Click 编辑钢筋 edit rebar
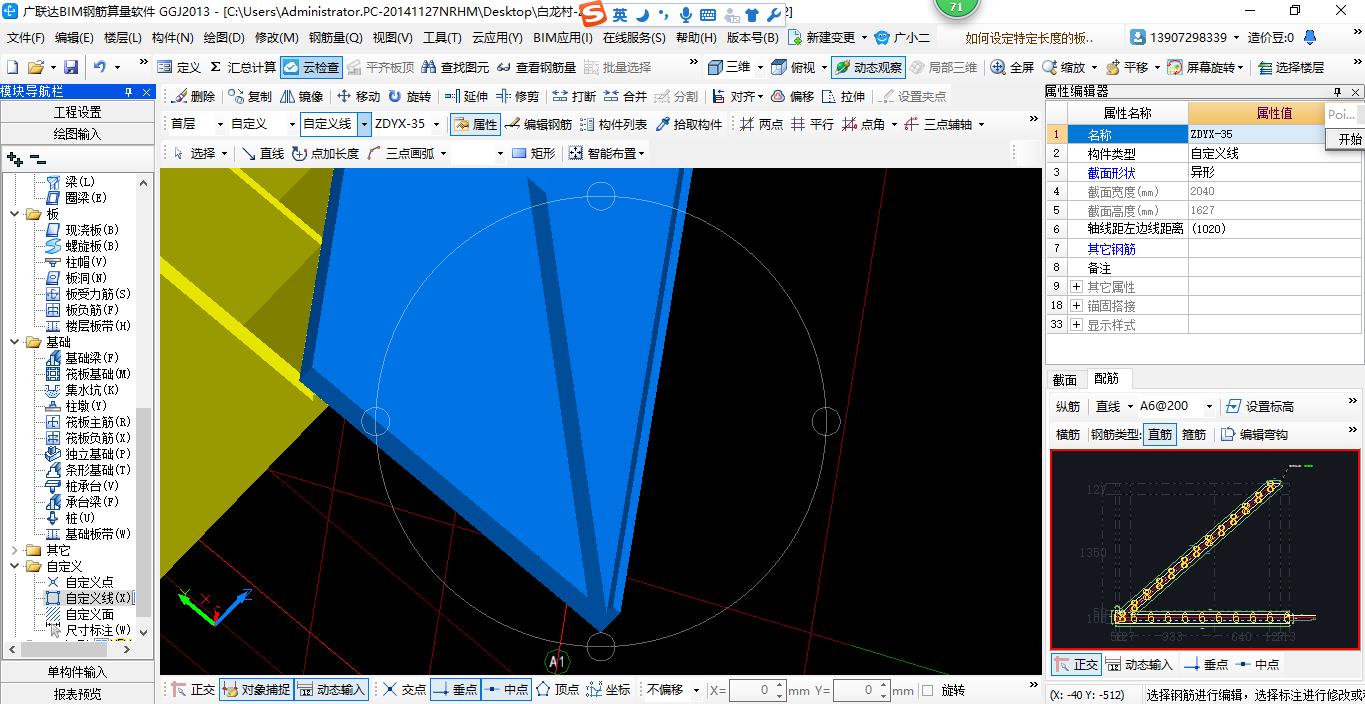Viewport: 1365px width, 704px height. pos(538,125)
